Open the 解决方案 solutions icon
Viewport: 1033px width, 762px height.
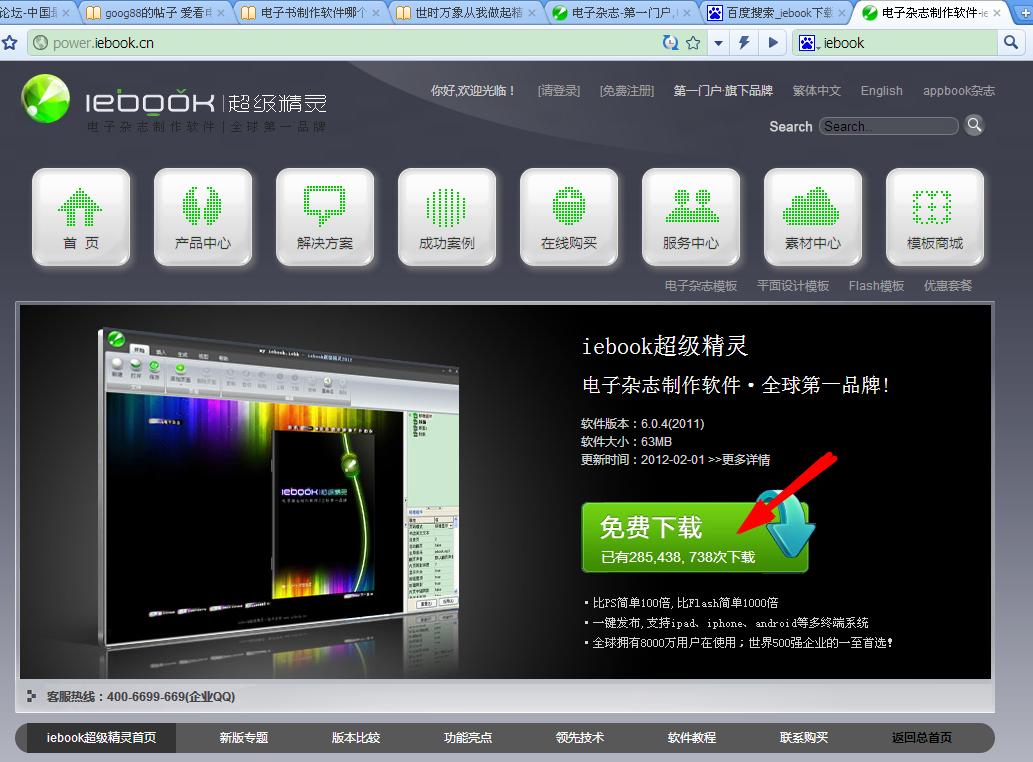(325, 217)
